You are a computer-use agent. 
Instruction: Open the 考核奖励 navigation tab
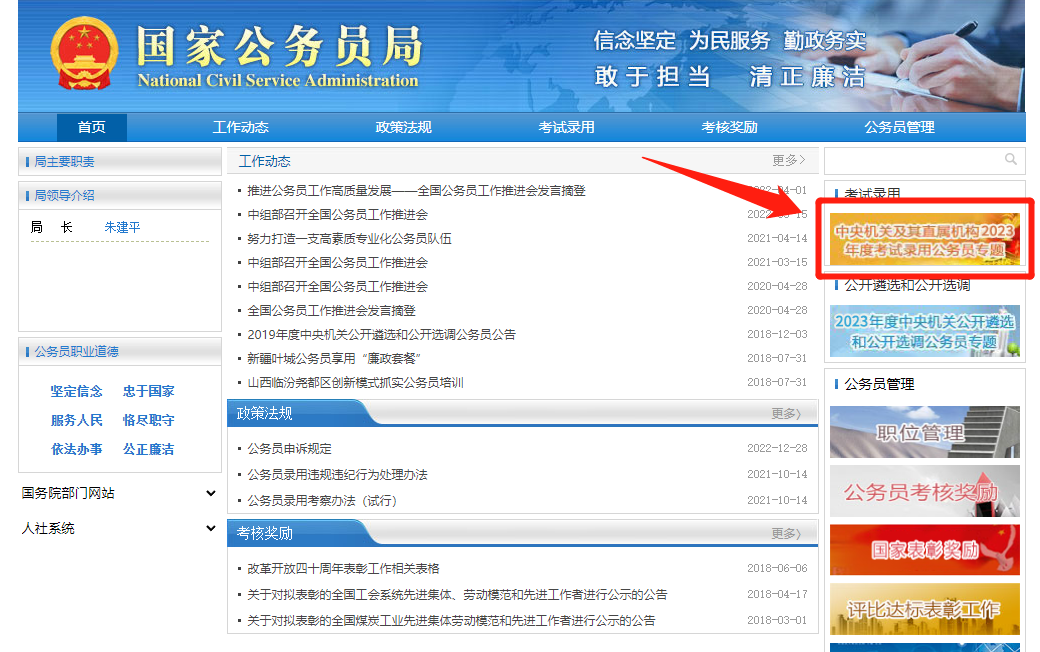click(729, 127)
